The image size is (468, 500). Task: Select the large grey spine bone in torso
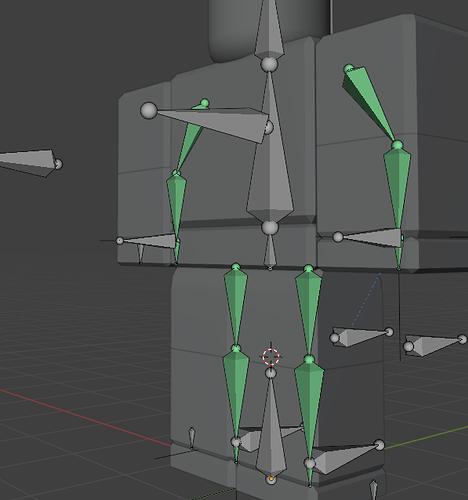[270, 160]
